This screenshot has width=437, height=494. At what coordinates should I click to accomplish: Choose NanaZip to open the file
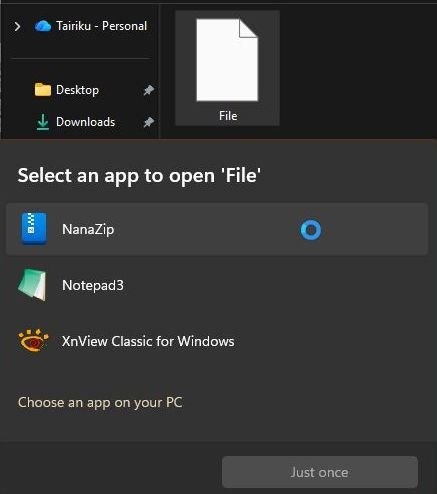pos(217,229)
